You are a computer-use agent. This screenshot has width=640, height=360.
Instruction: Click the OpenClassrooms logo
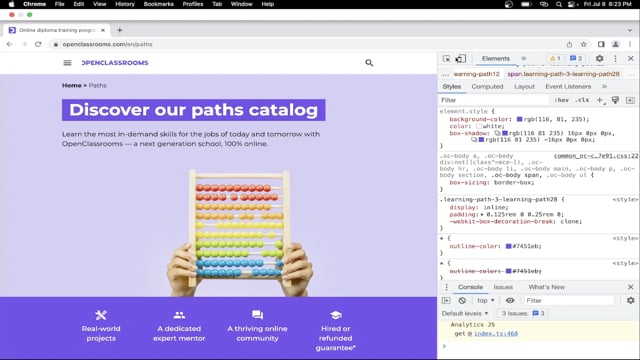115,62
